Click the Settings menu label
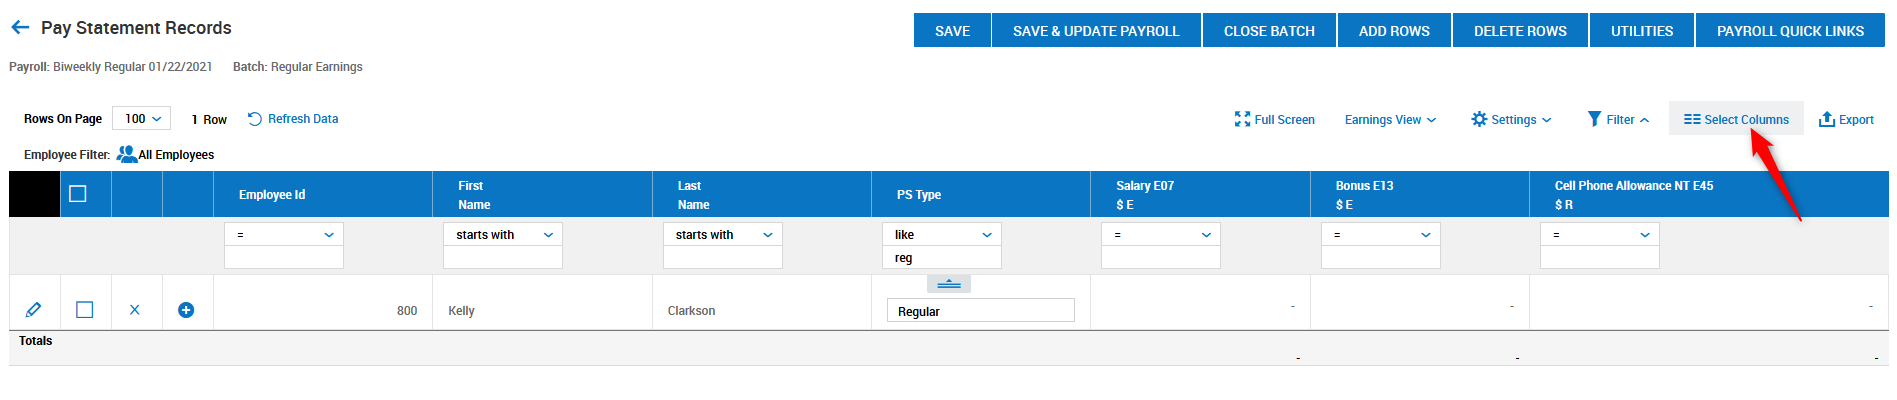This screenshot has height=400, width=1897. pos(1514,120)
